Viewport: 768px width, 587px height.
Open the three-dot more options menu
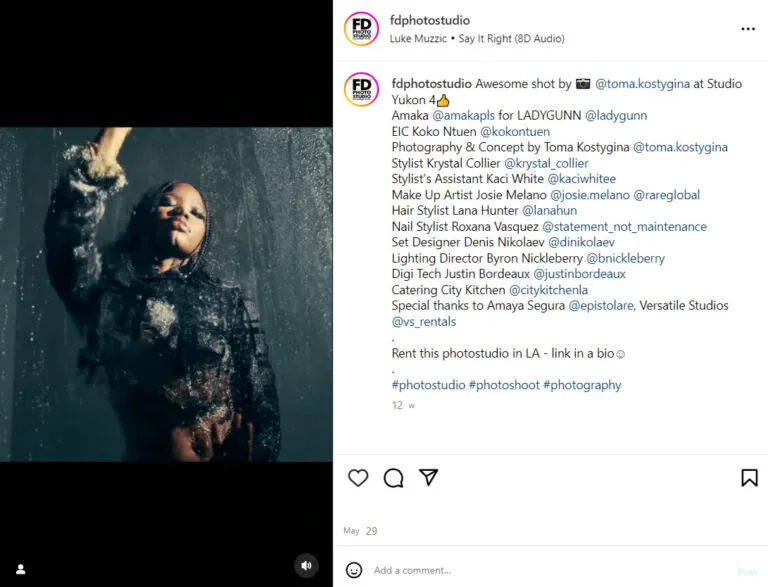[748, 29]
